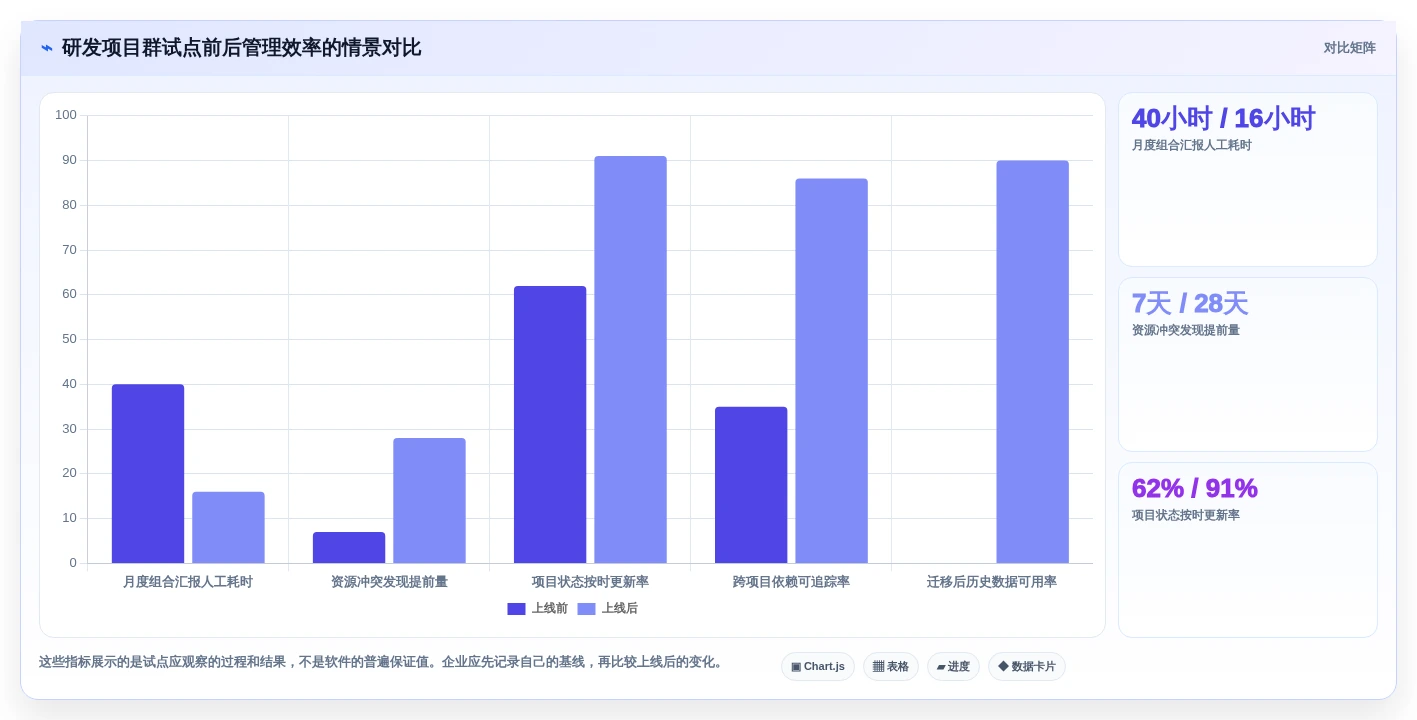Select the 上线后 bar for 迁移后历史数据可用率
The image size is (1417, 720).
pos(1032,362)
